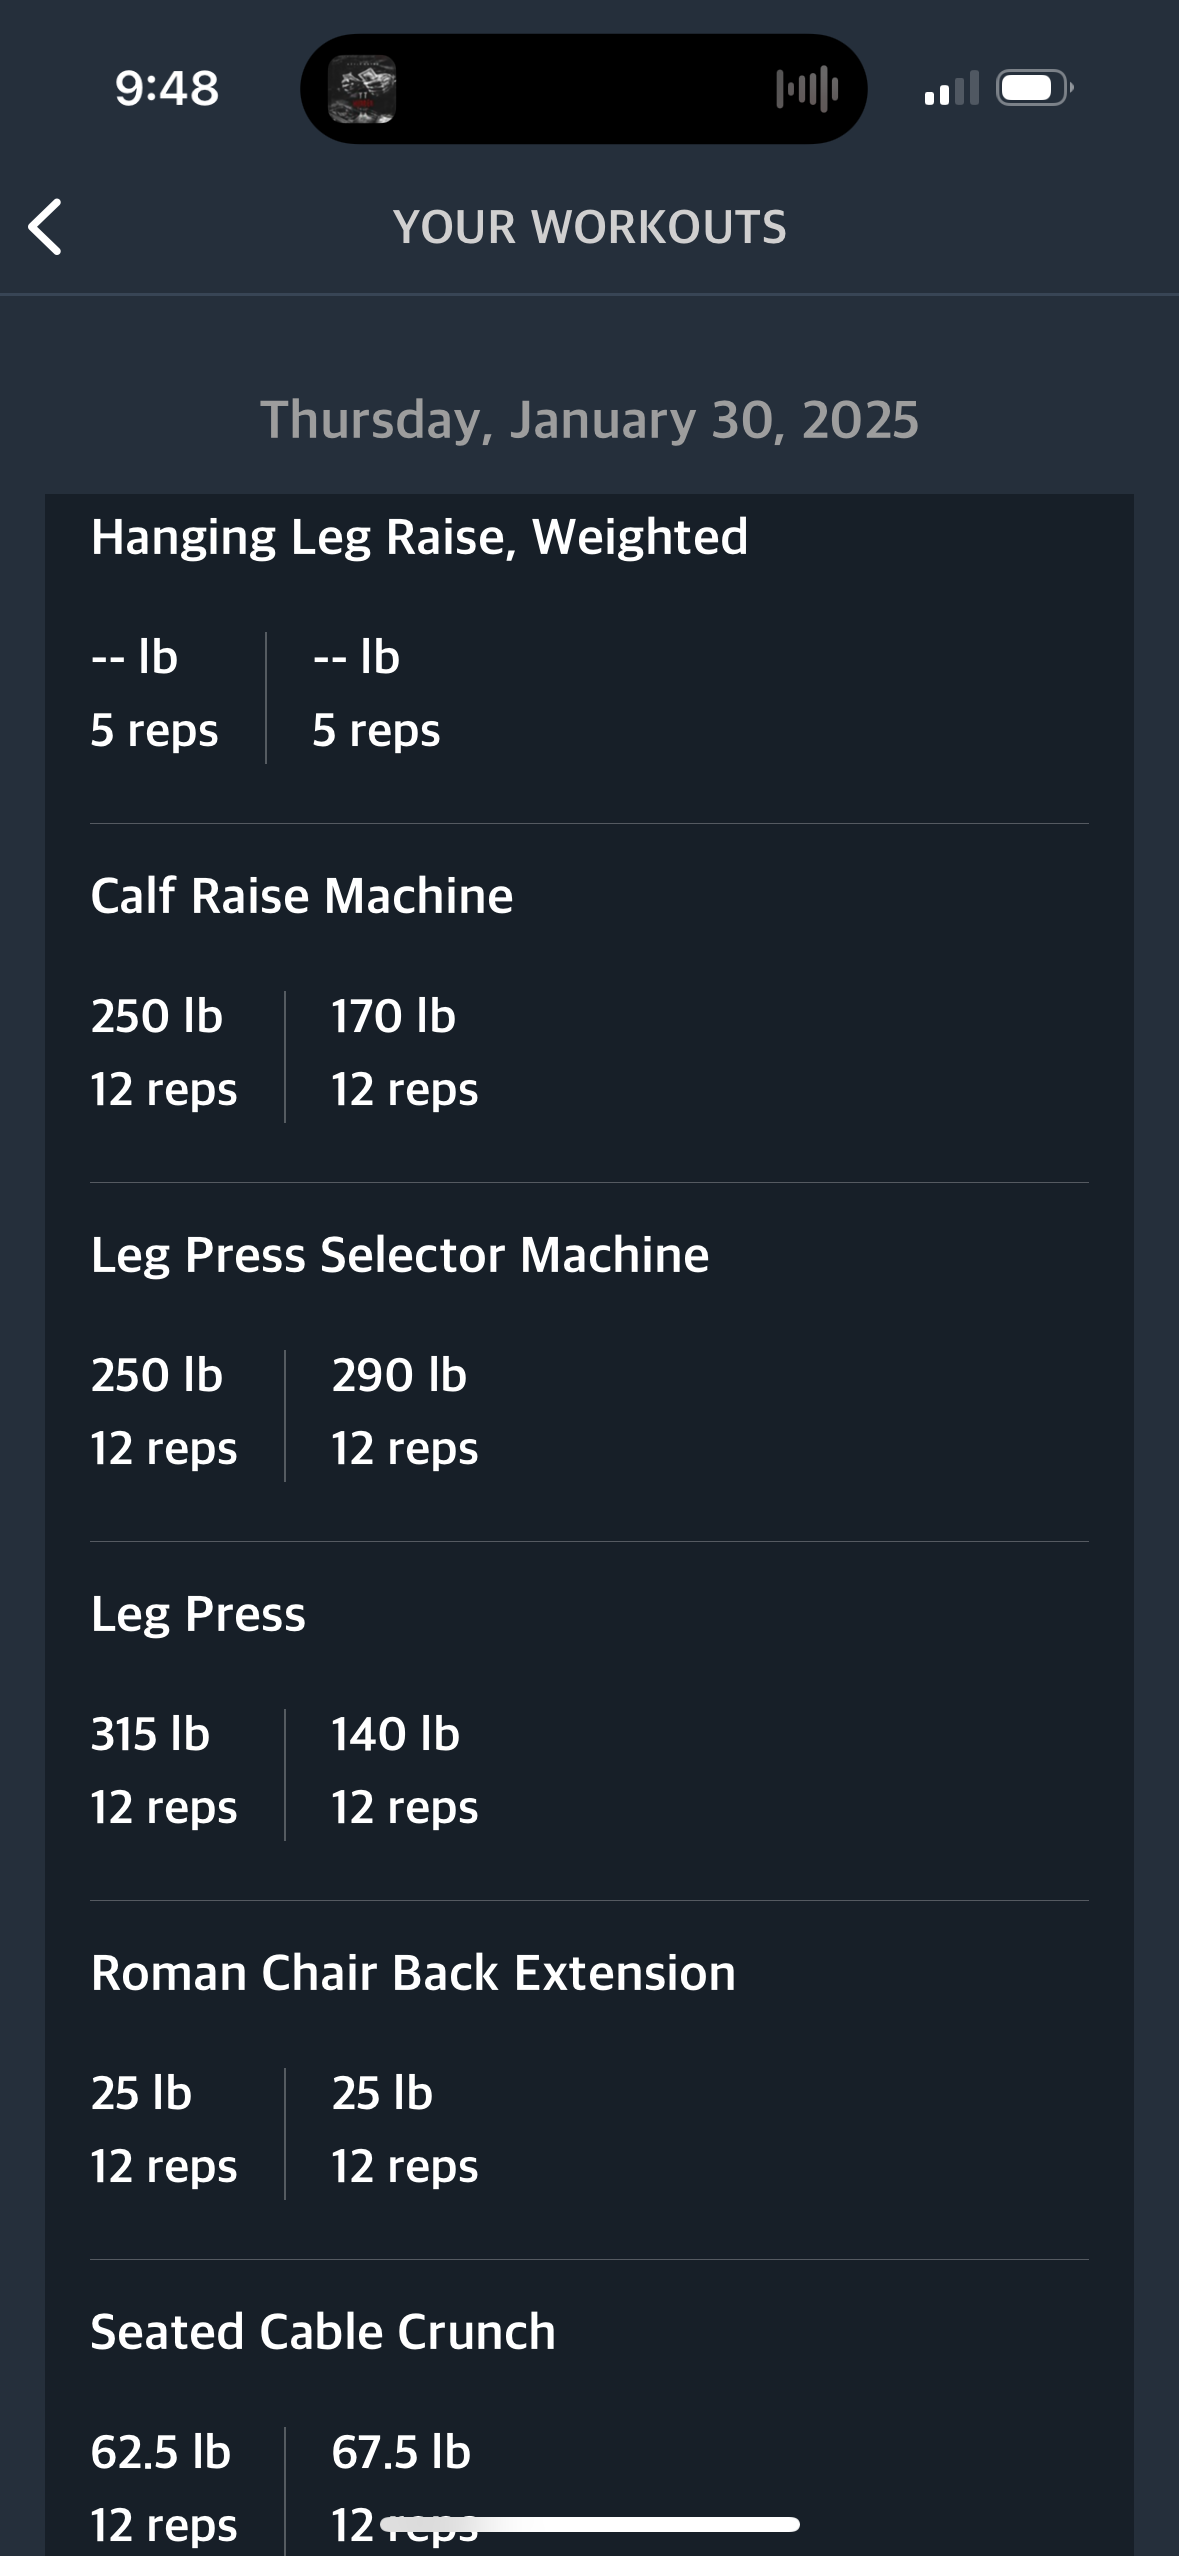1179x2556 pixels.
Task: Tap the 315 lb Leg Press set
Action: tap(163, 1770)
